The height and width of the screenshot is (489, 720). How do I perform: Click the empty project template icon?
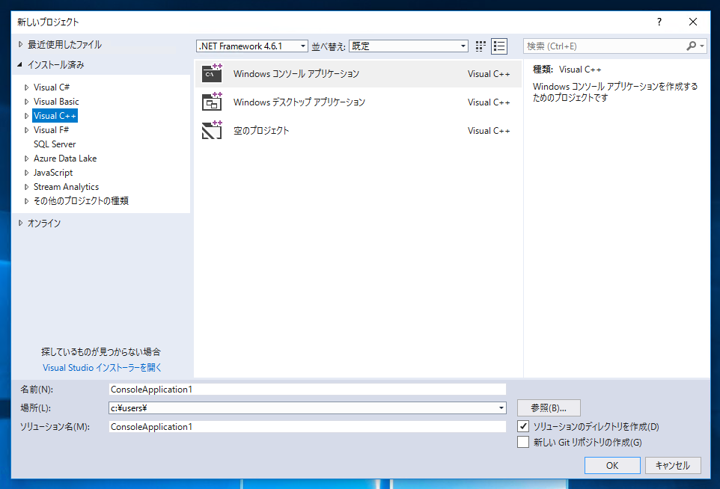tap(212, 130)
